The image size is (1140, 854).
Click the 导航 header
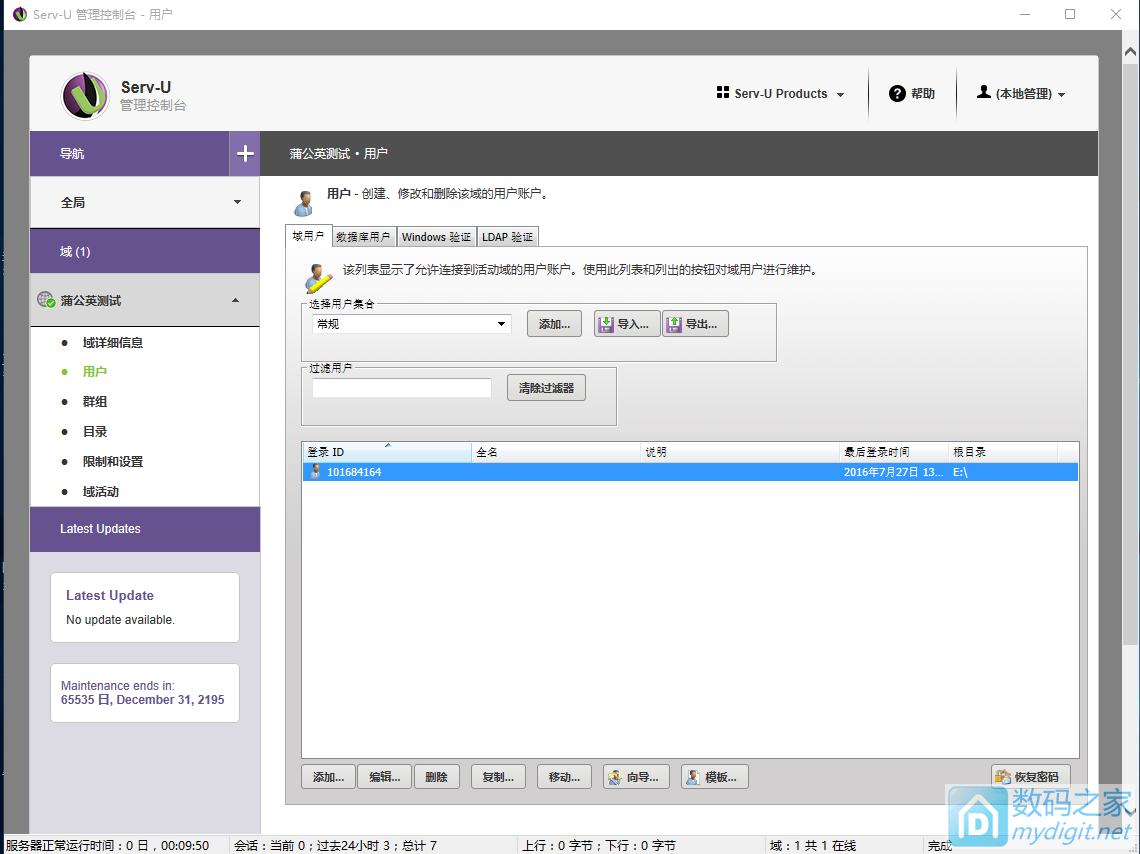pos(129,153)
